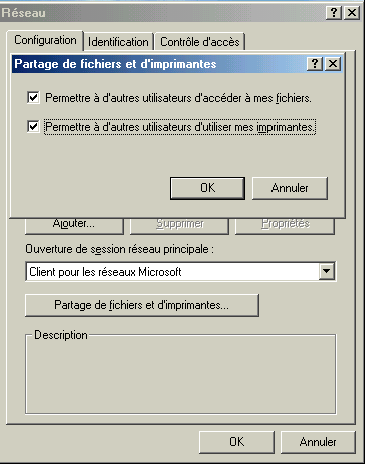Screen dimensions: 365x464
Task: Click the Réseau window help question mark
Action: click(333, 13)
